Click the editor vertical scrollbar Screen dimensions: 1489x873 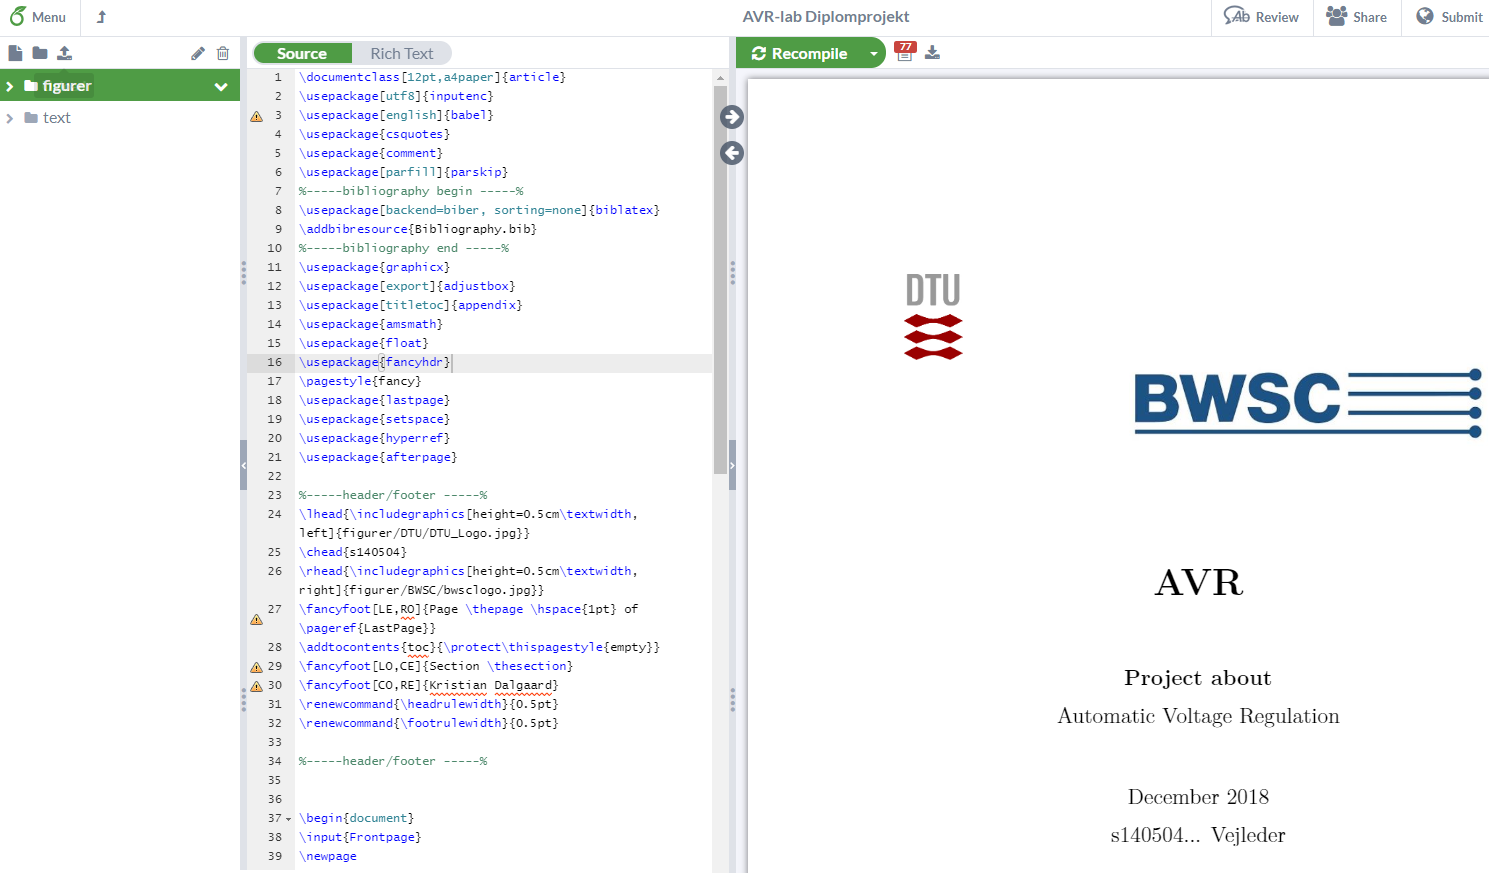tap(720, 280)
